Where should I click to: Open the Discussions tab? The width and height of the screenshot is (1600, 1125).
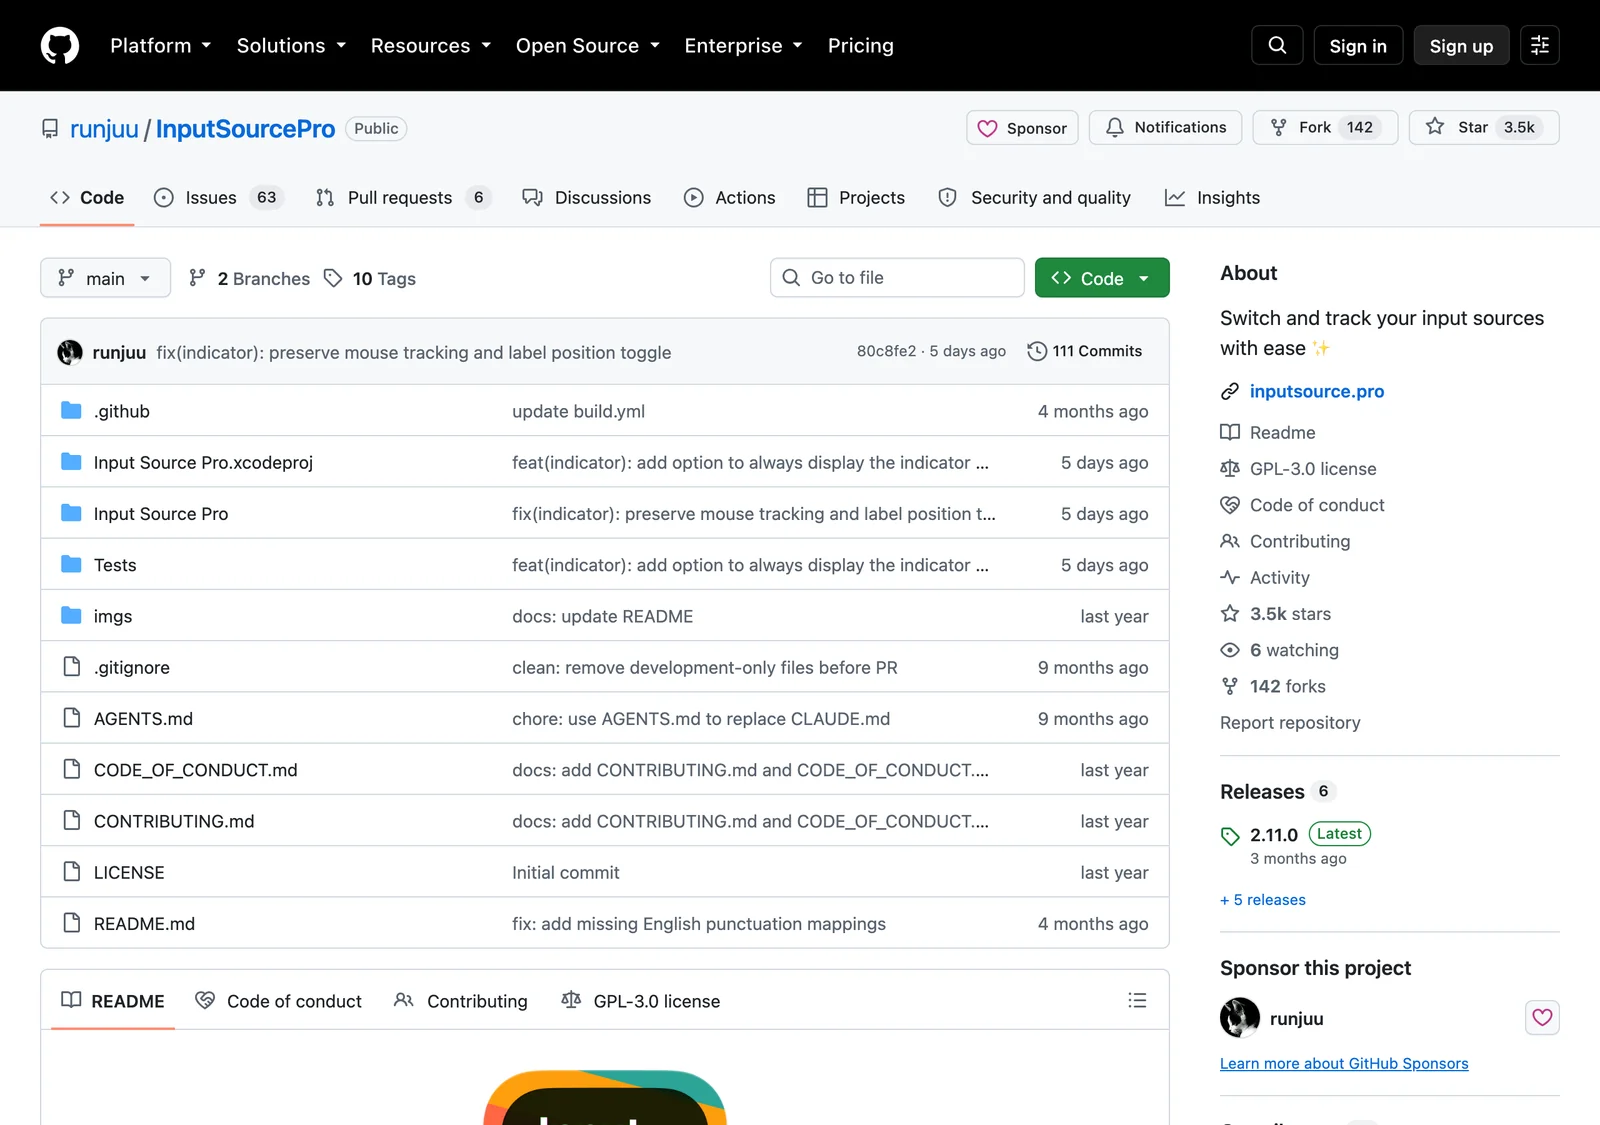pos(587,198)
